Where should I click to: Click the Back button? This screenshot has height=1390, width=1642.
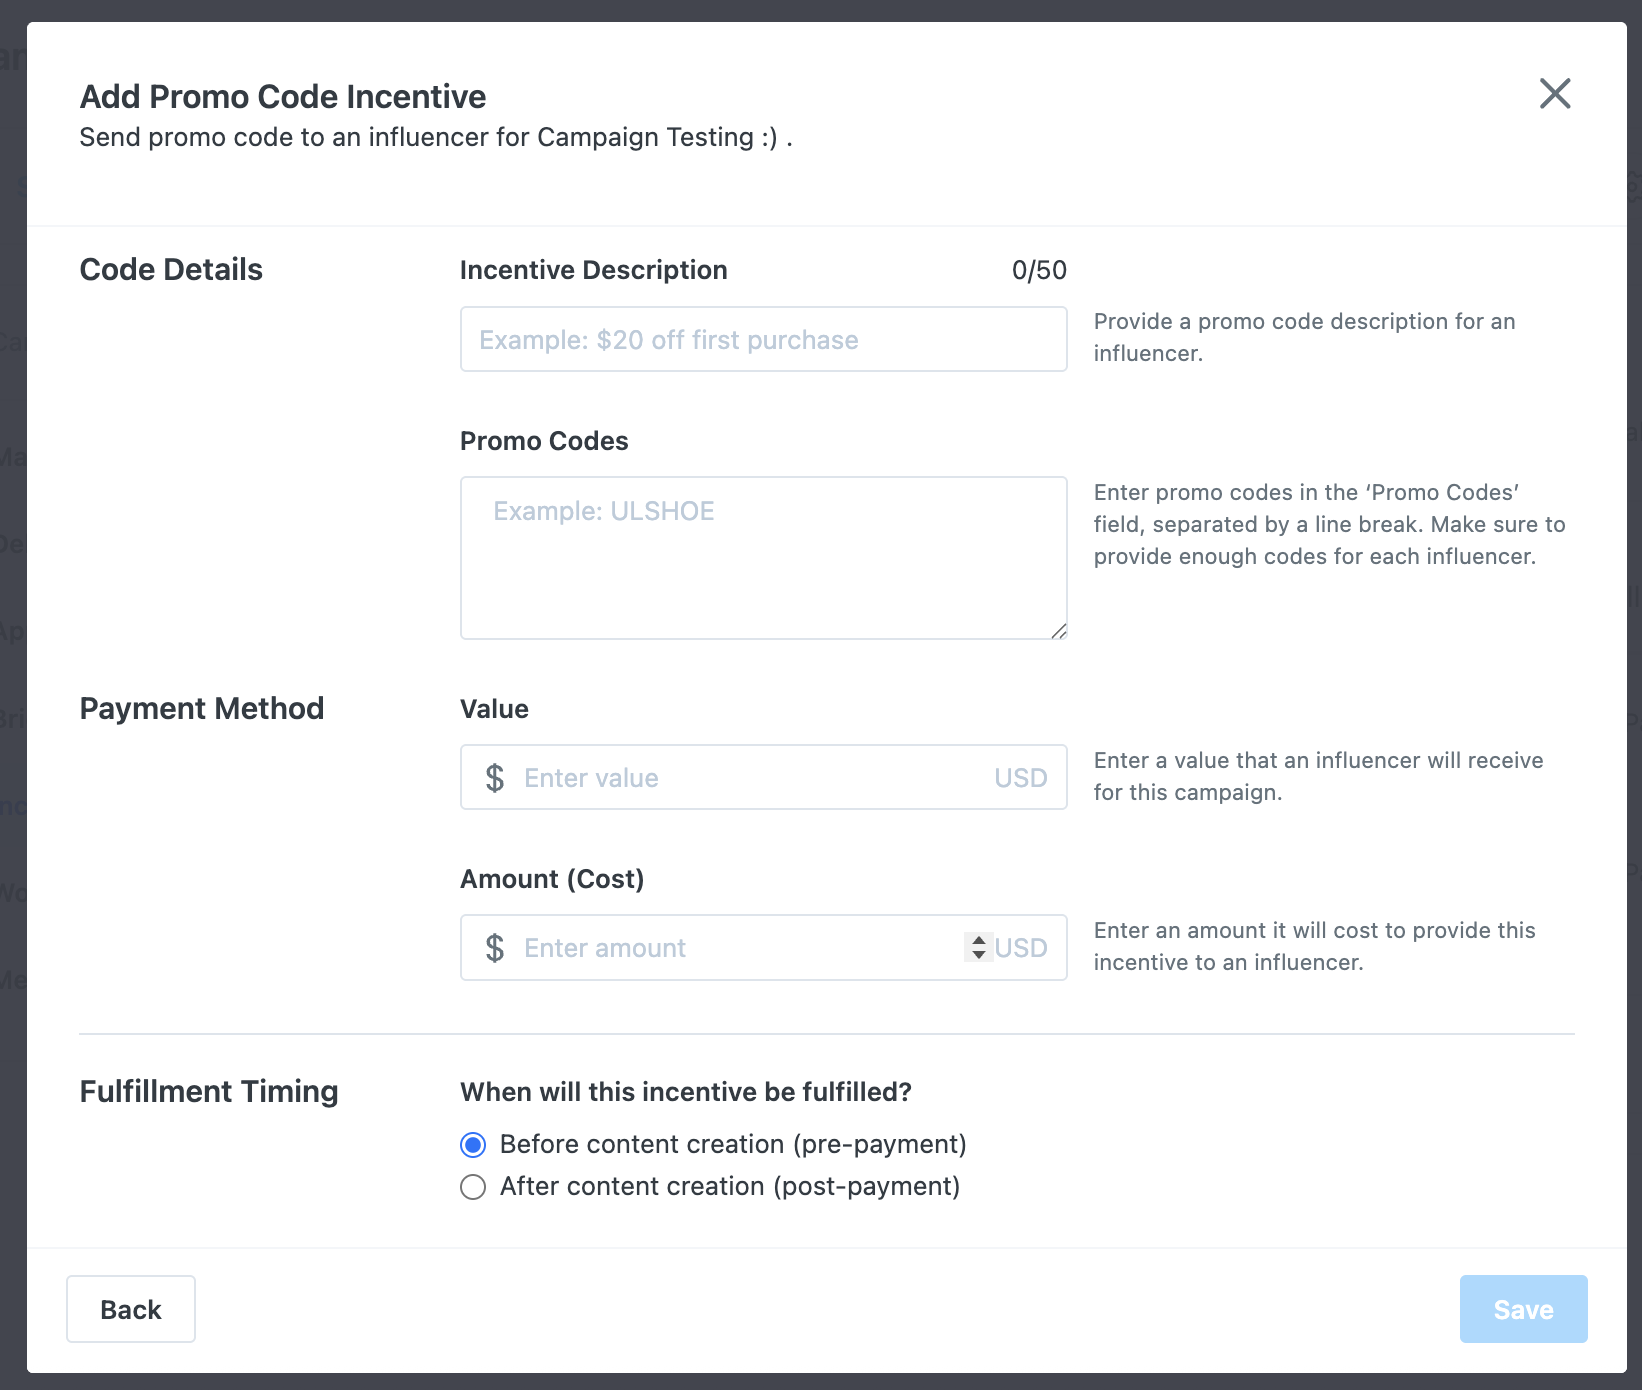pos(131,1309)
